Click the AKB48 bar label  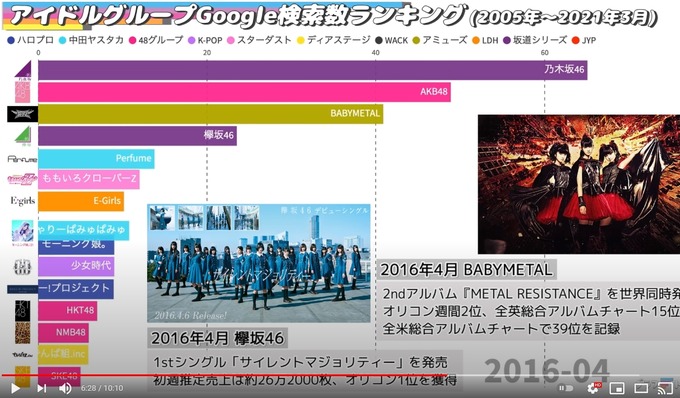click(434, 91)
